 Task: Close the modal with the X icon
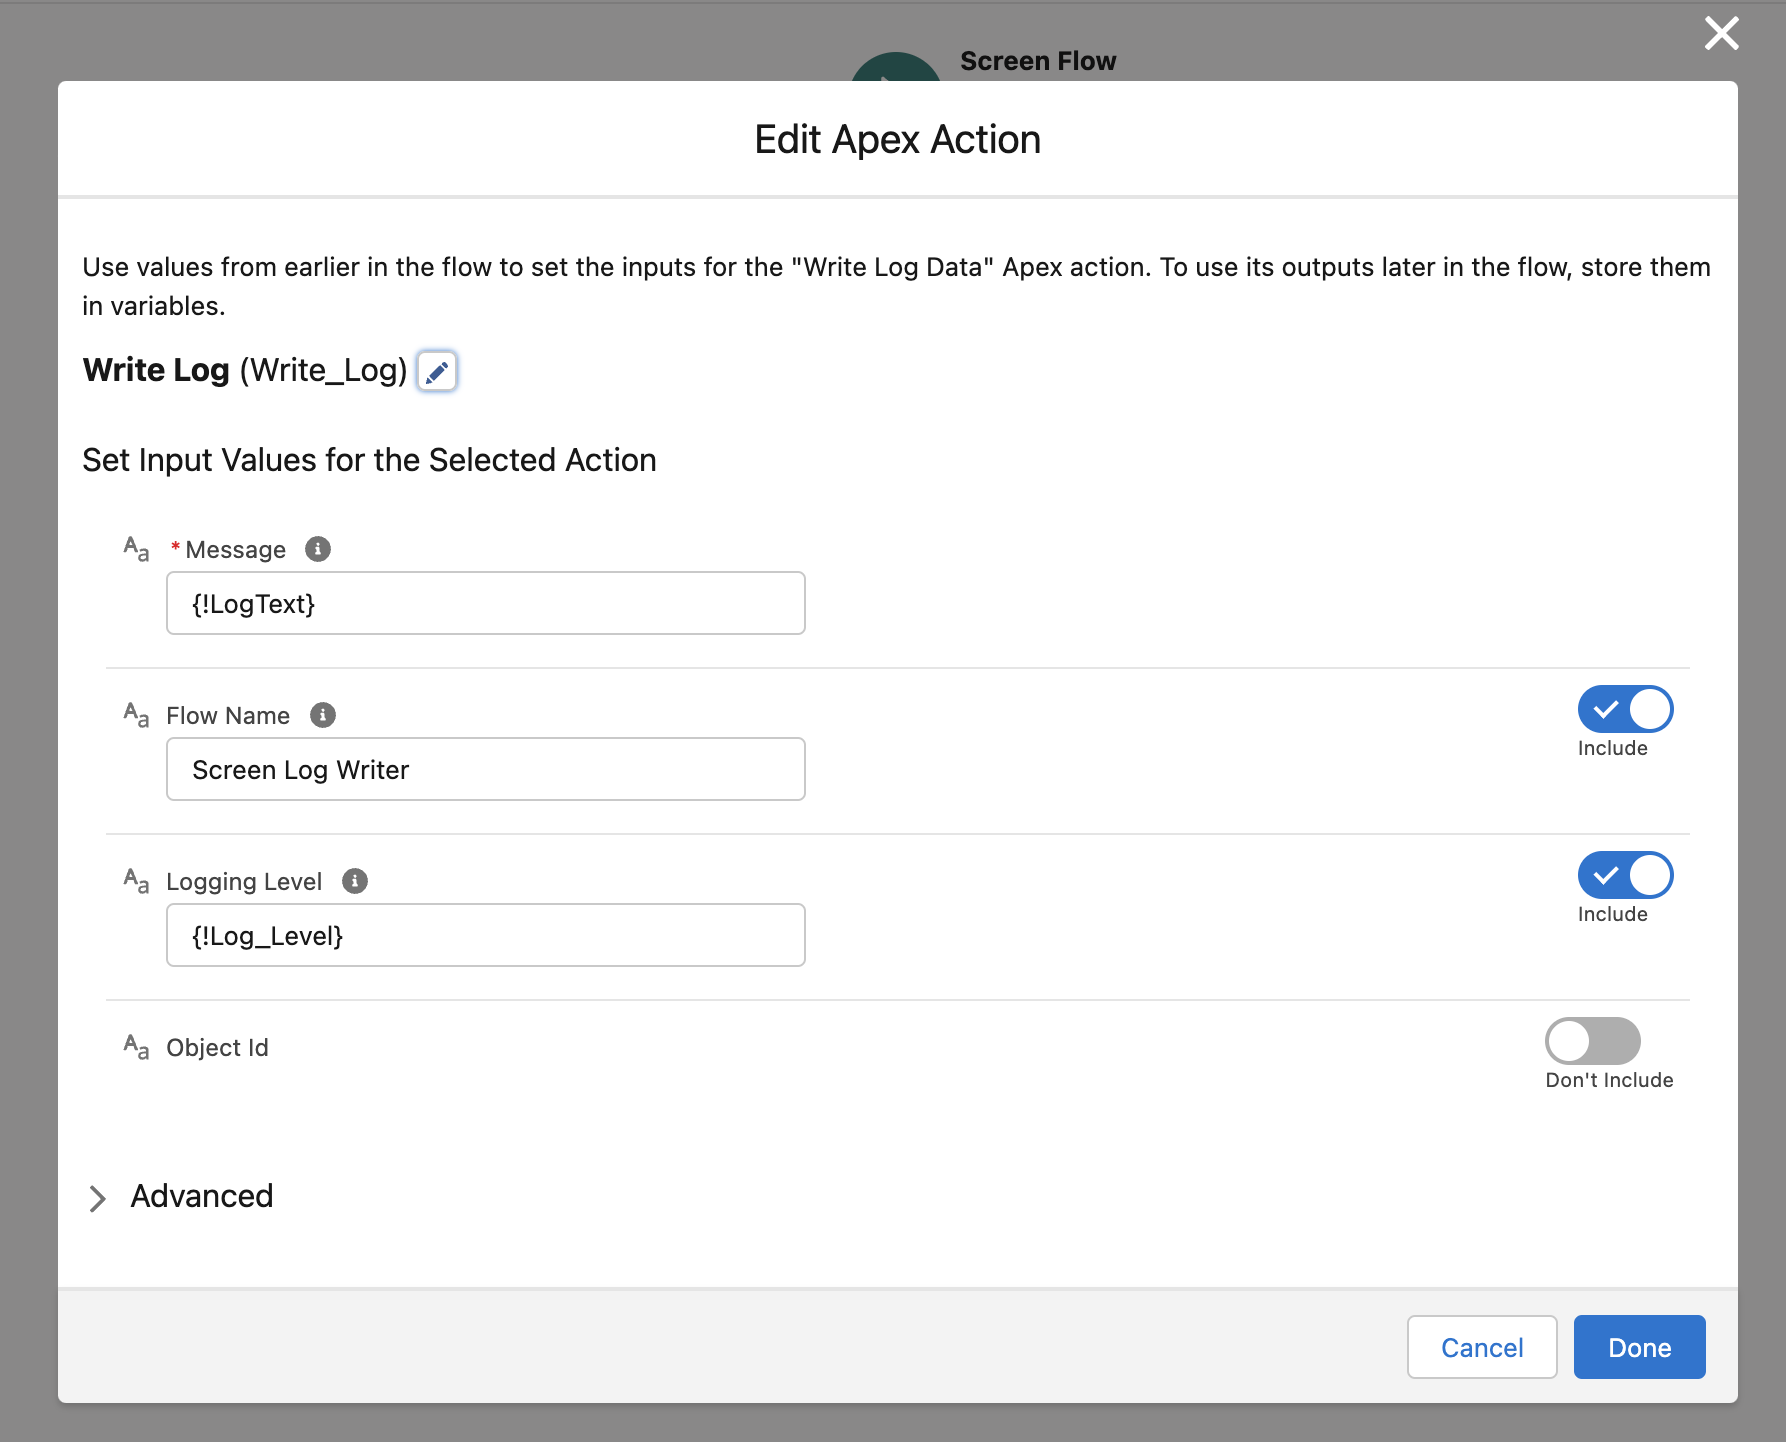click(x=1721, y=33)
